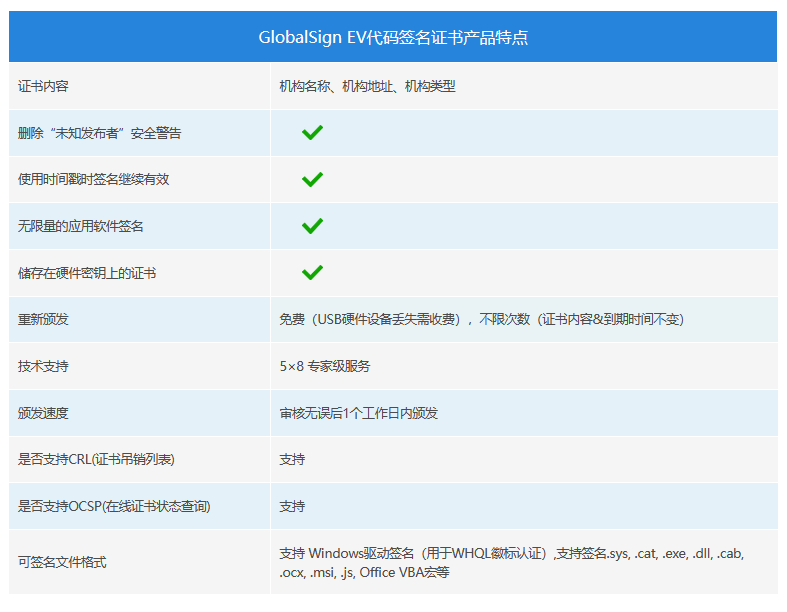Click the 可签名文件格式 row label

click(62, 562)
